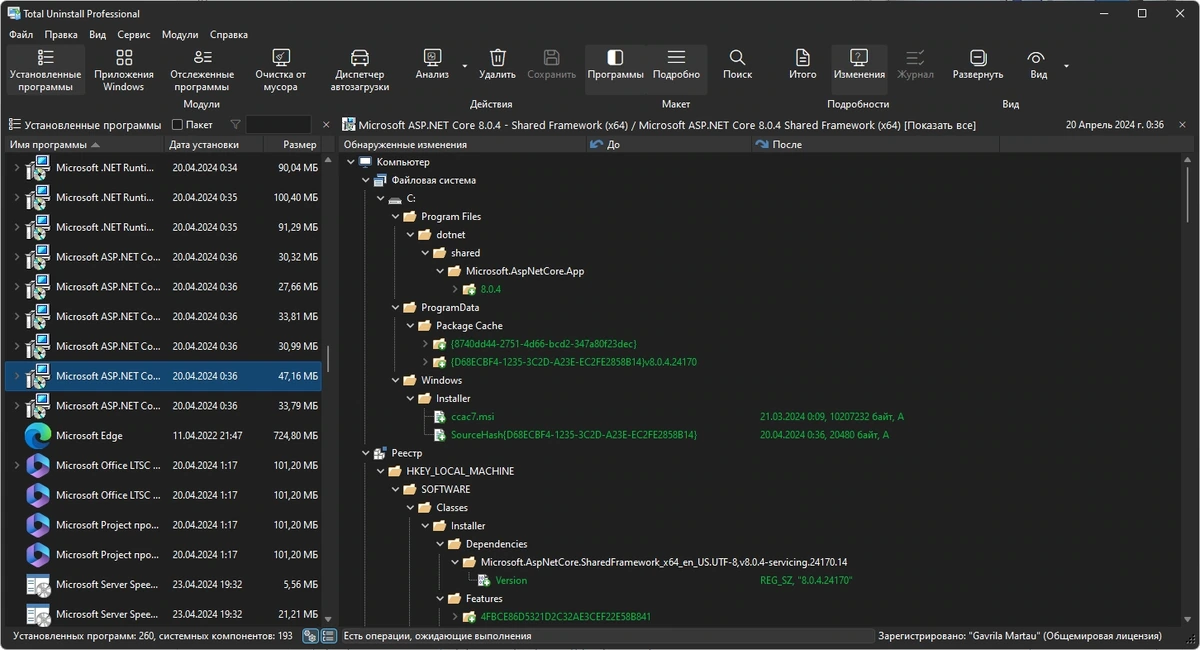Select the Файловая система node icon
This screenshot has width=1200, height=650.
pyautogui.click(x=380, y=181)
